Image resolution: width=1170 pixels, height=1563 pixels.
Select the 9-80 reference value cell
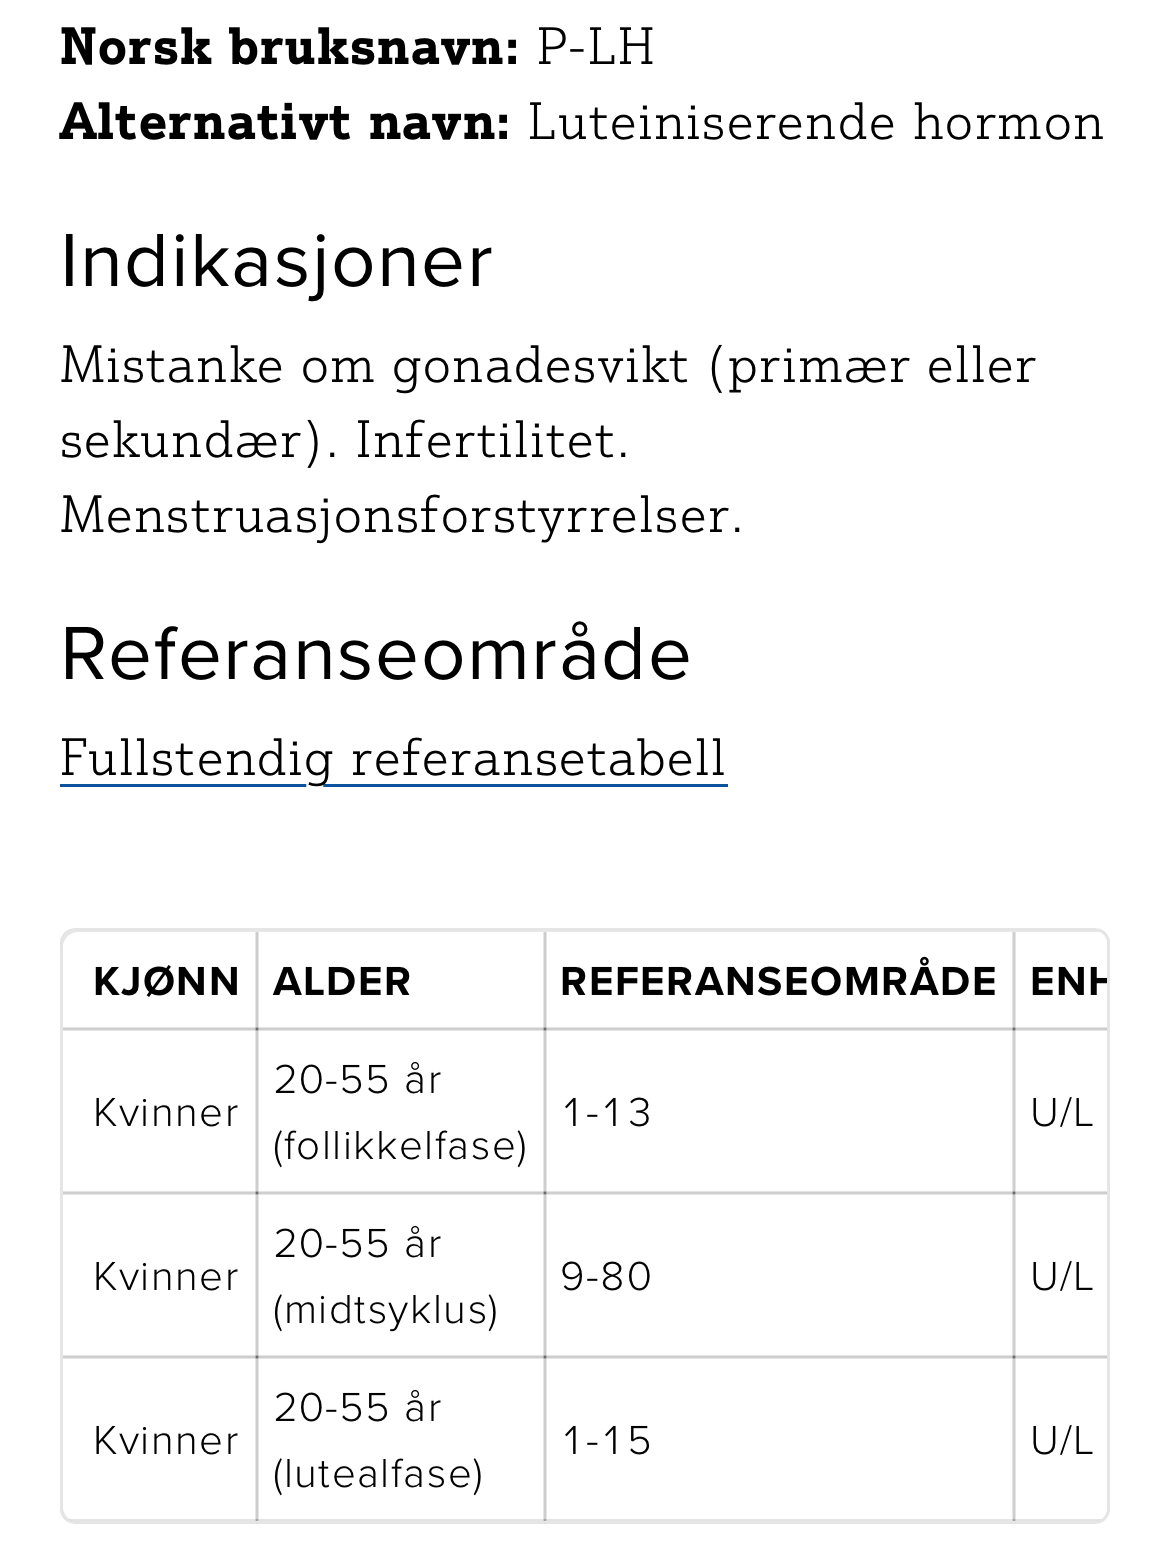[607, 1277]
